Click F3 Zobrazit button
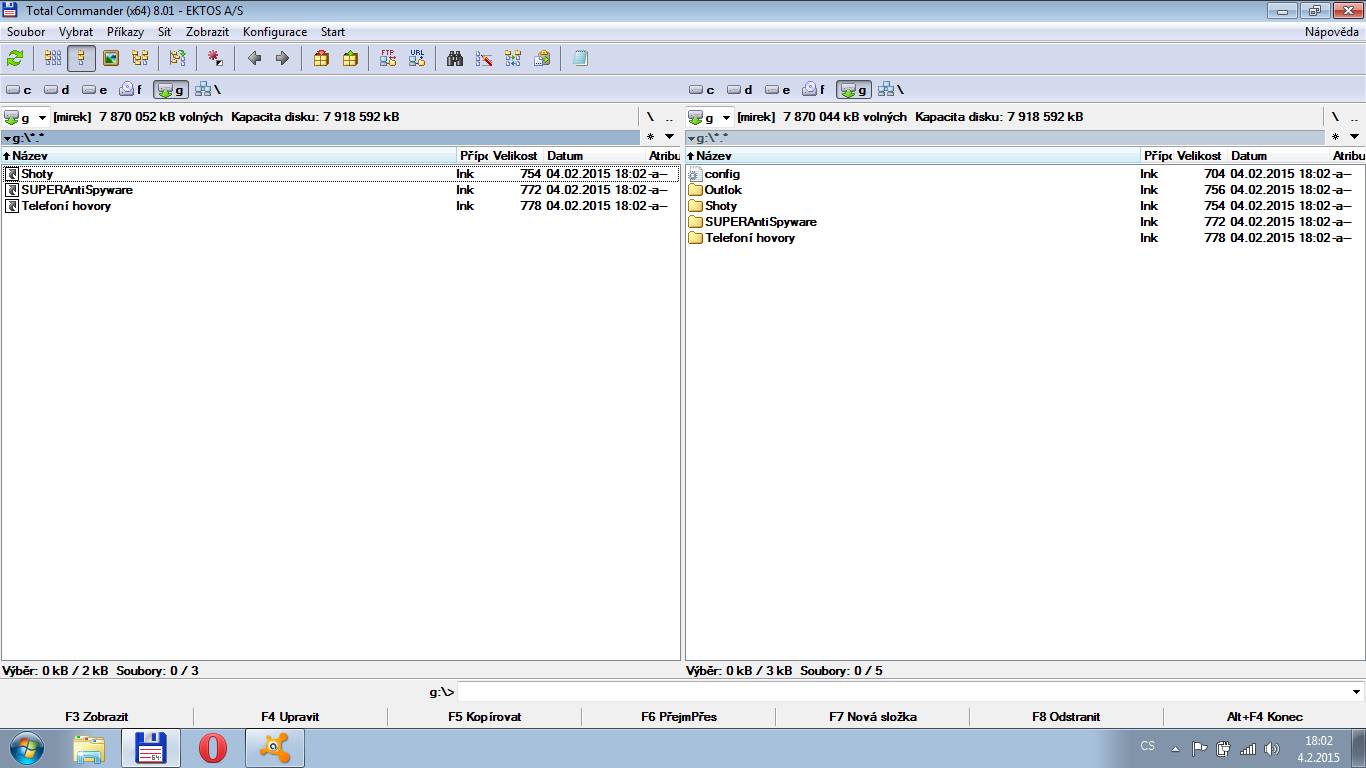 (x=97, y=716)
